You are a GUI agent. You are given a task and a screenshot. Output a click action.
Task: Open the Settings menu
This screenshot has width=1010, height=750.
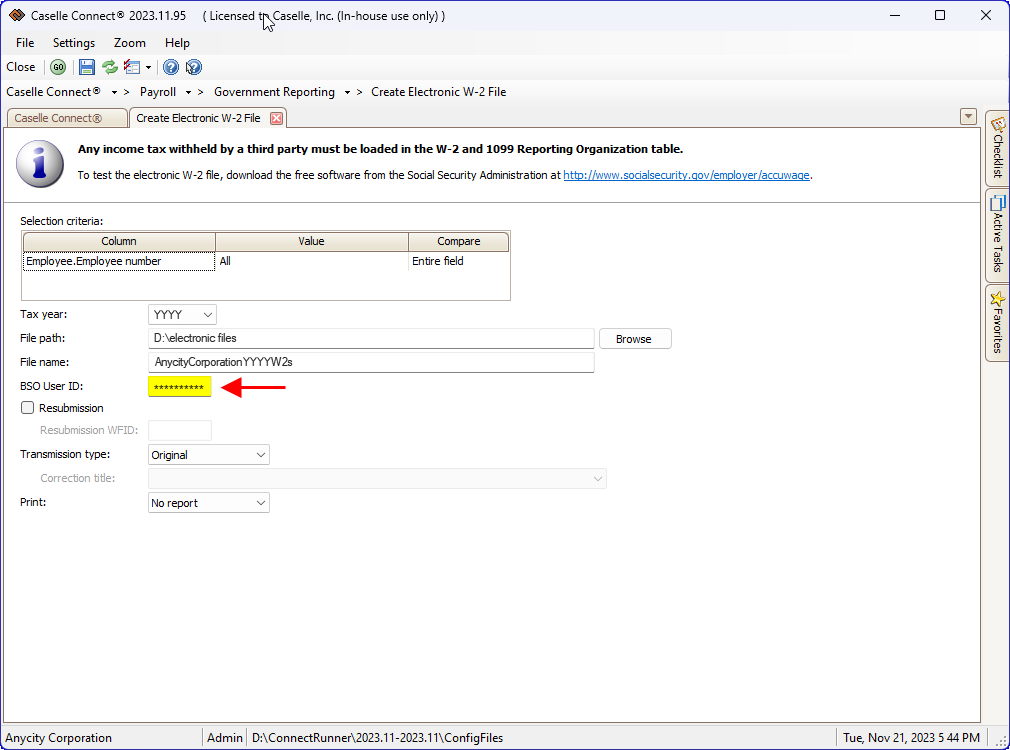point(73,43)
